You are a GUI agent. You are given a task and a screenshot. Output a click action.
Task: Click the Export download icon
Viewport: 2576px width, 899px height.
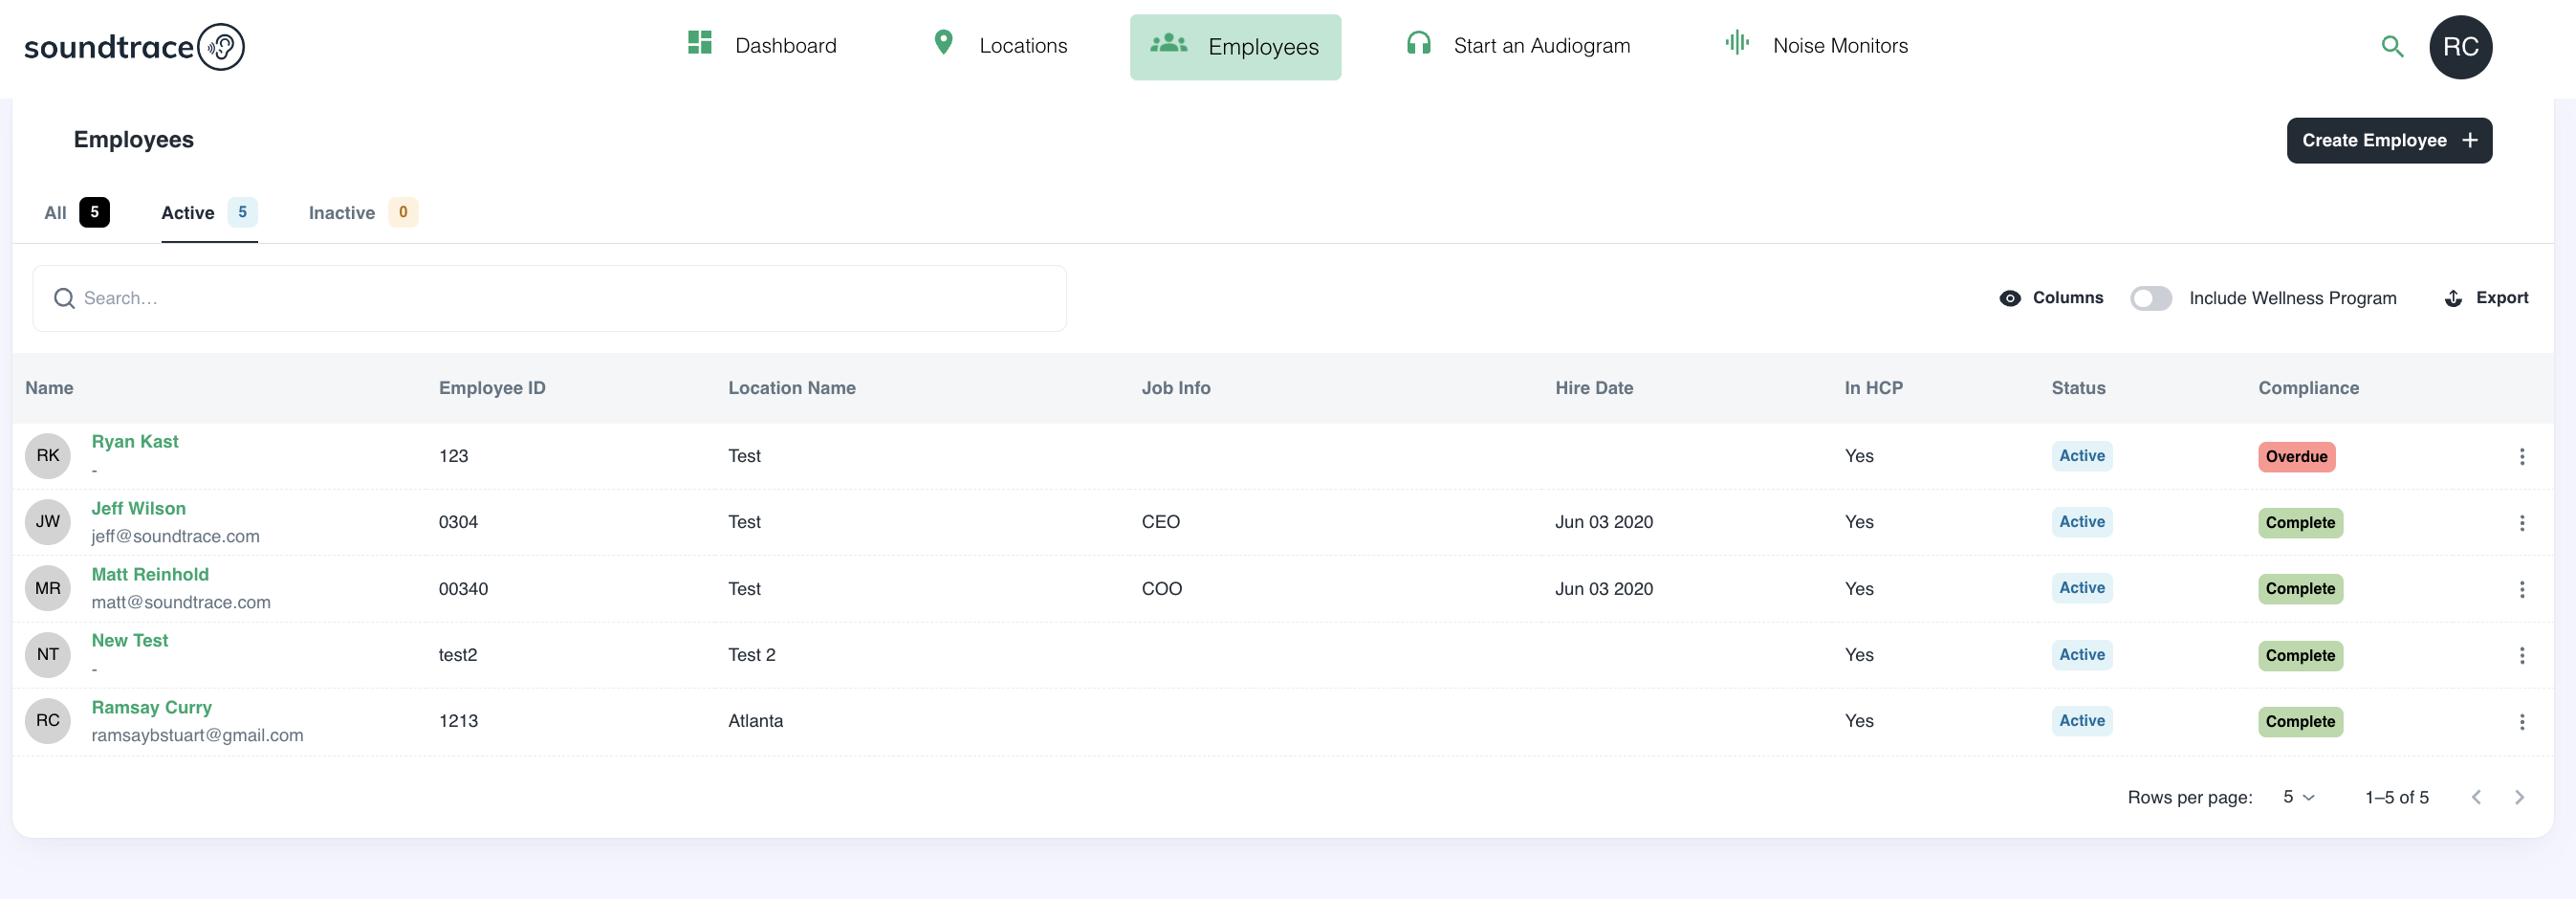[x=2453, y=298]
